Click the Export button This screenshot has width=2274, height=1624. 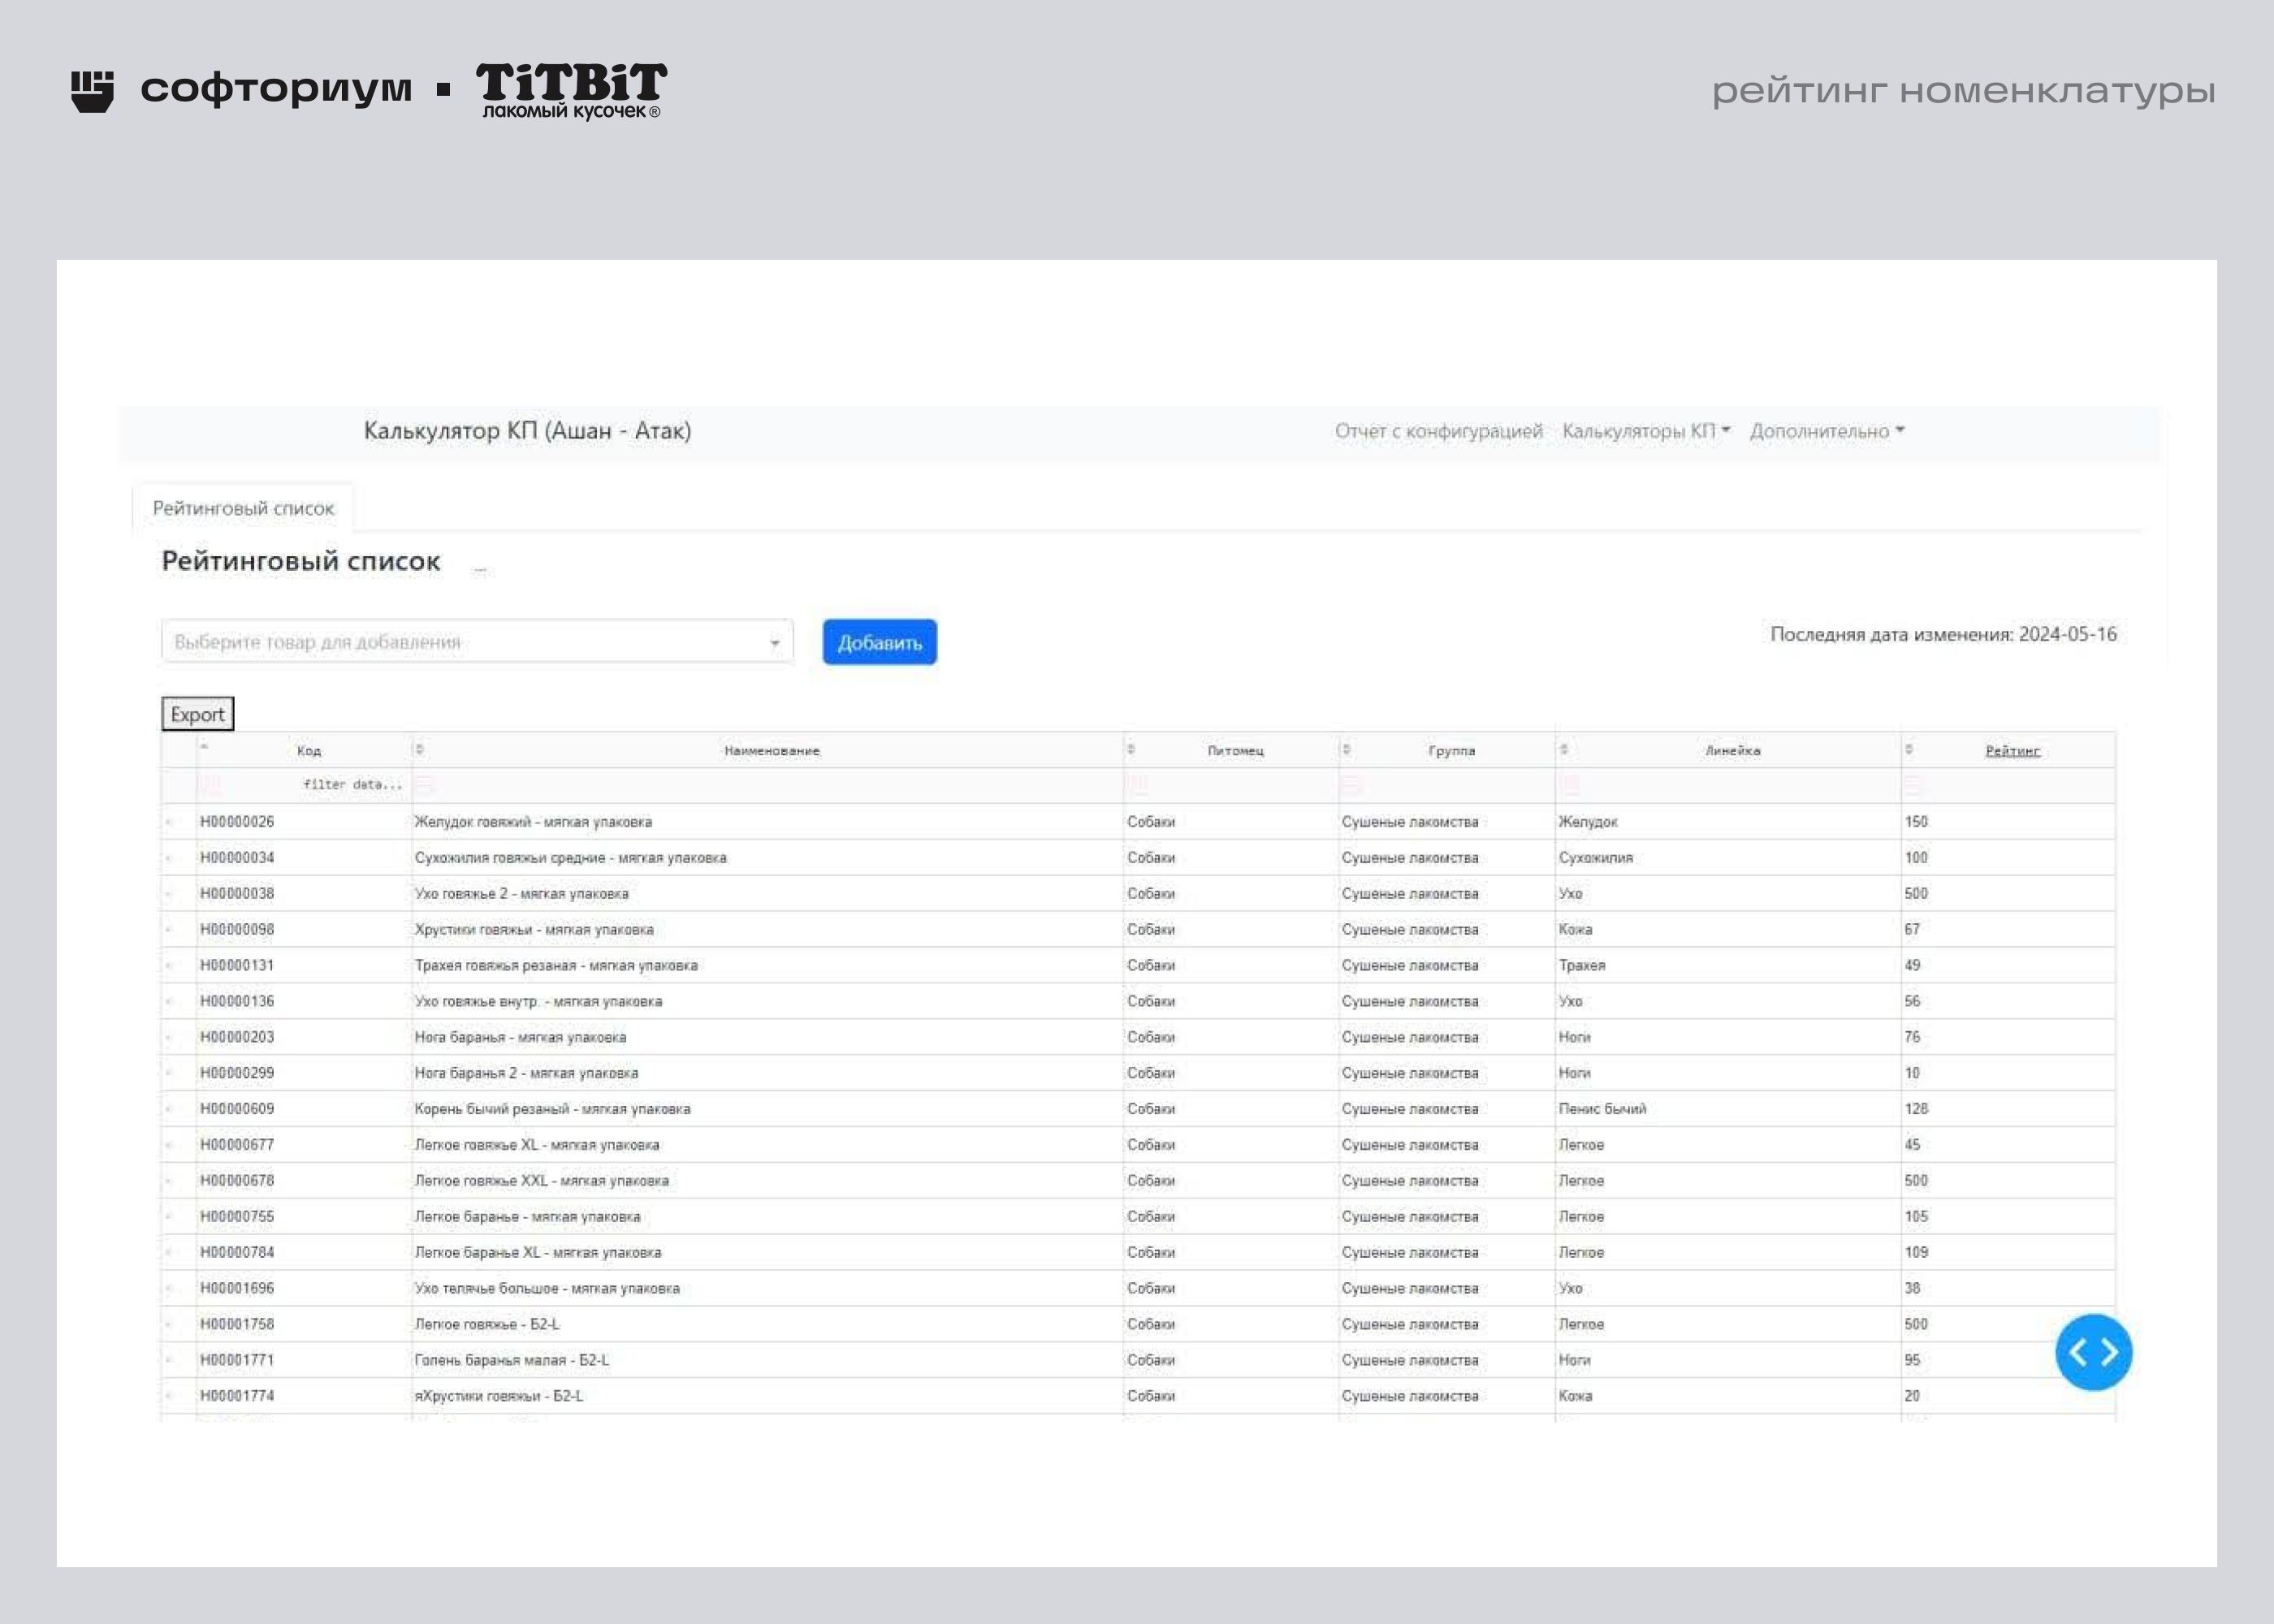[197, 714]
